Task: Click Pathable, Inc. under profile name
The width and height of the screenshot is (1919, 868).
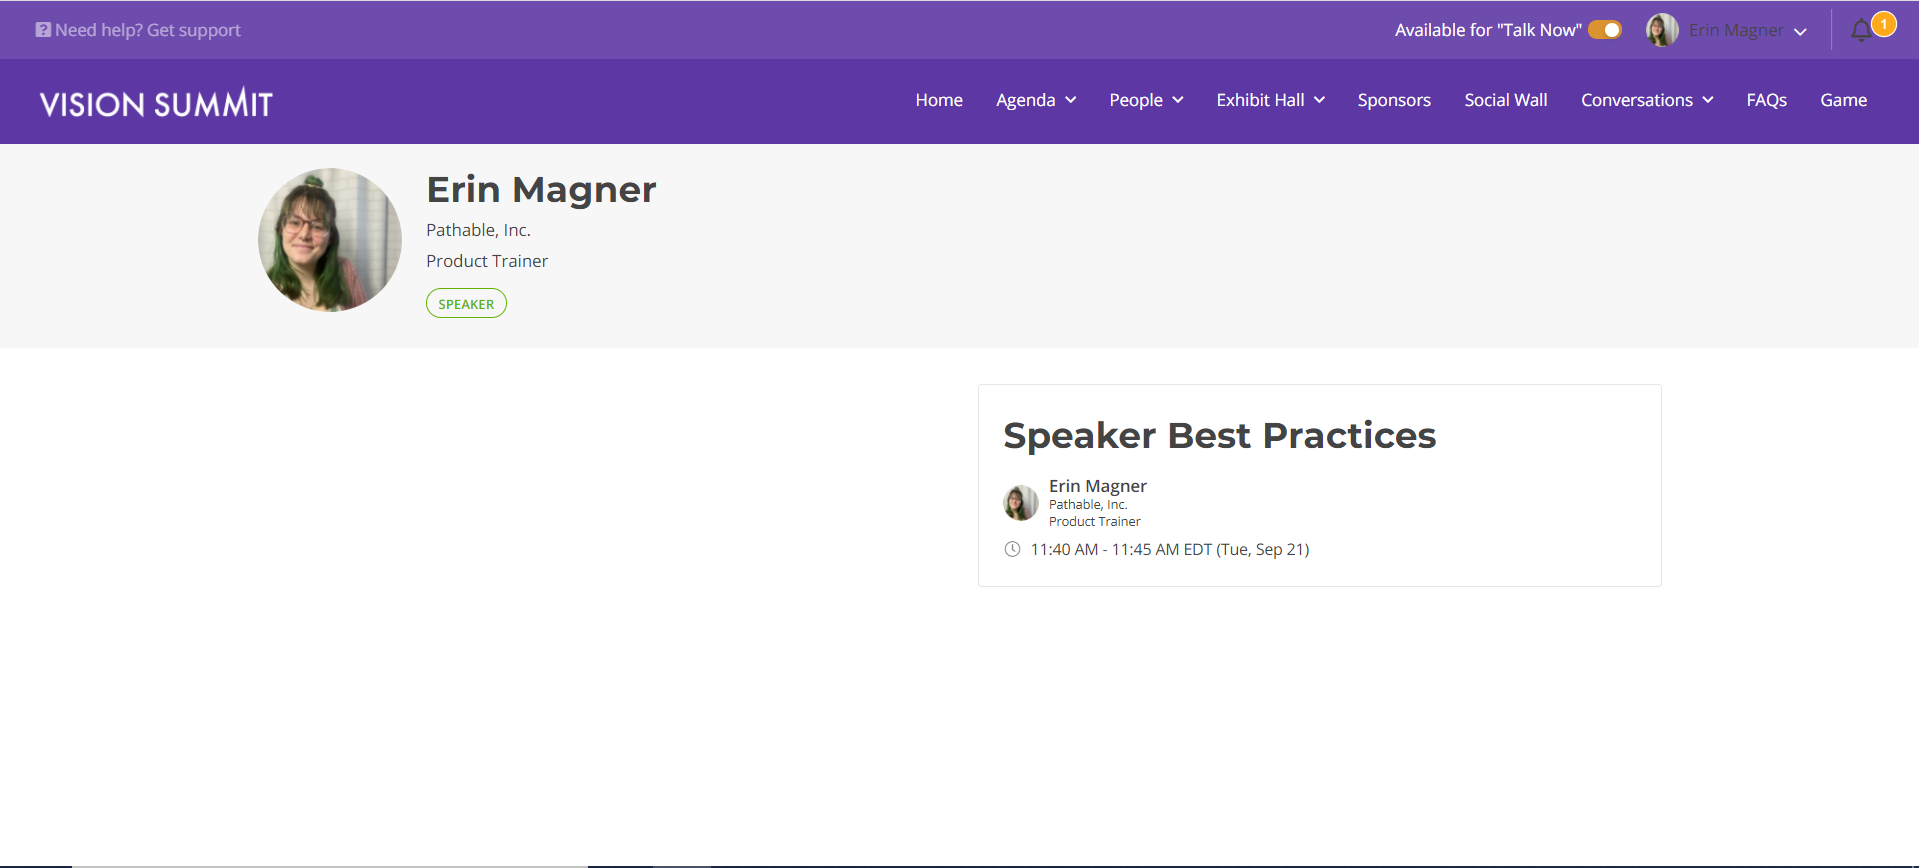Action: pyautogui.click(x=478, y=230)
